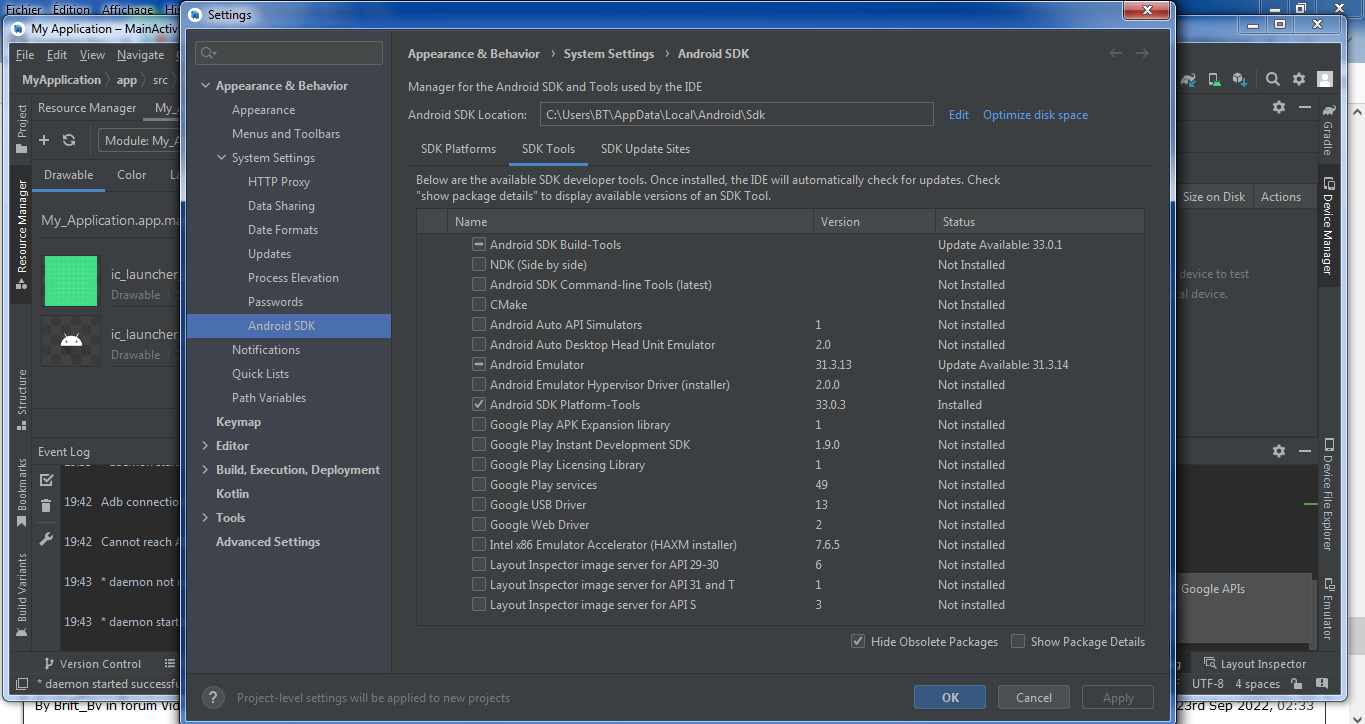Check Intel x86 Emulator Accelerator (HAXM installer)
Viewport: 1365px width, 724px height.
point(479,545)
